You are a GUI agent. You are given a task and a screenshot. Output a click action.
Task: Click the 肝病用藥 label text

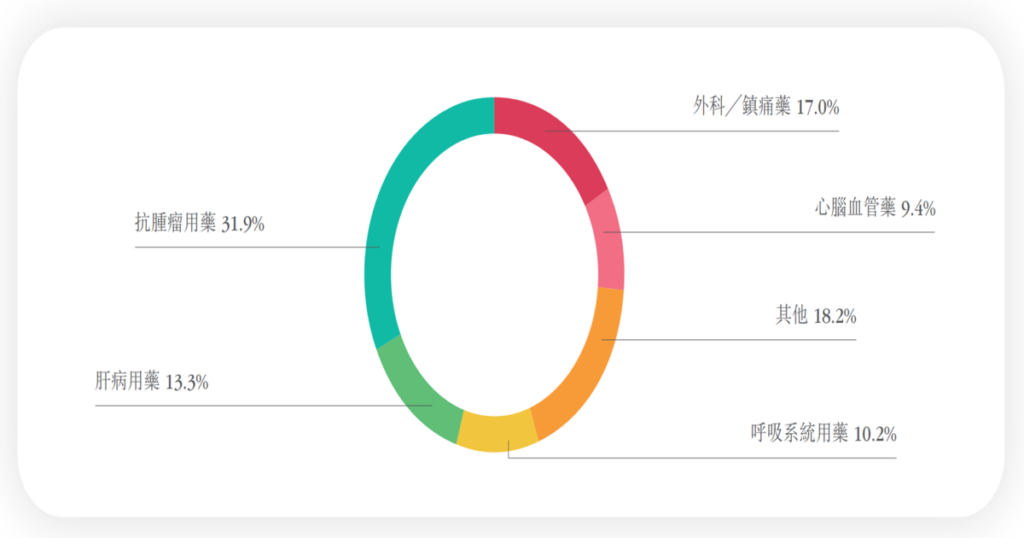click(127, 381)
